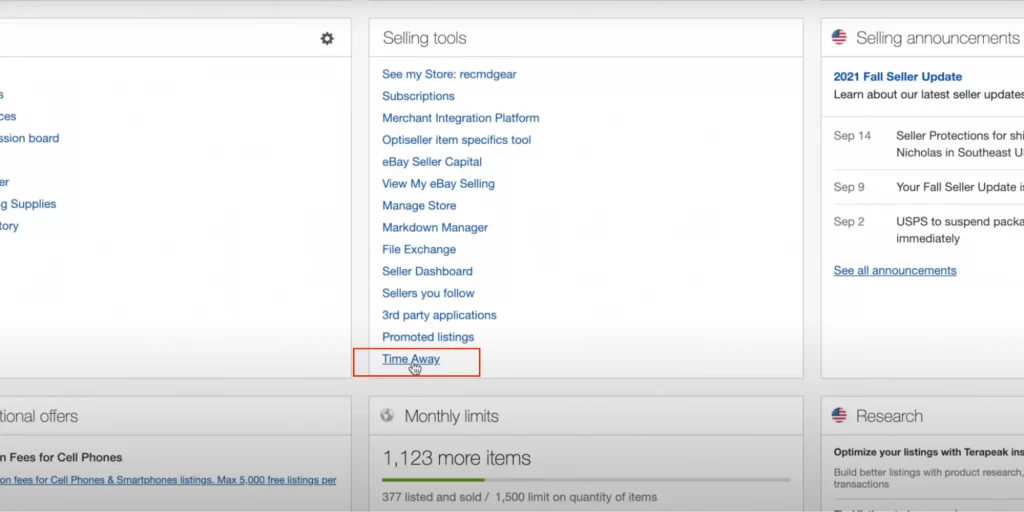Click the Cell Phones & Smartphones listings offer link
The height and width of the screenshot is (512, 1024).
click(x=168, y=480)
